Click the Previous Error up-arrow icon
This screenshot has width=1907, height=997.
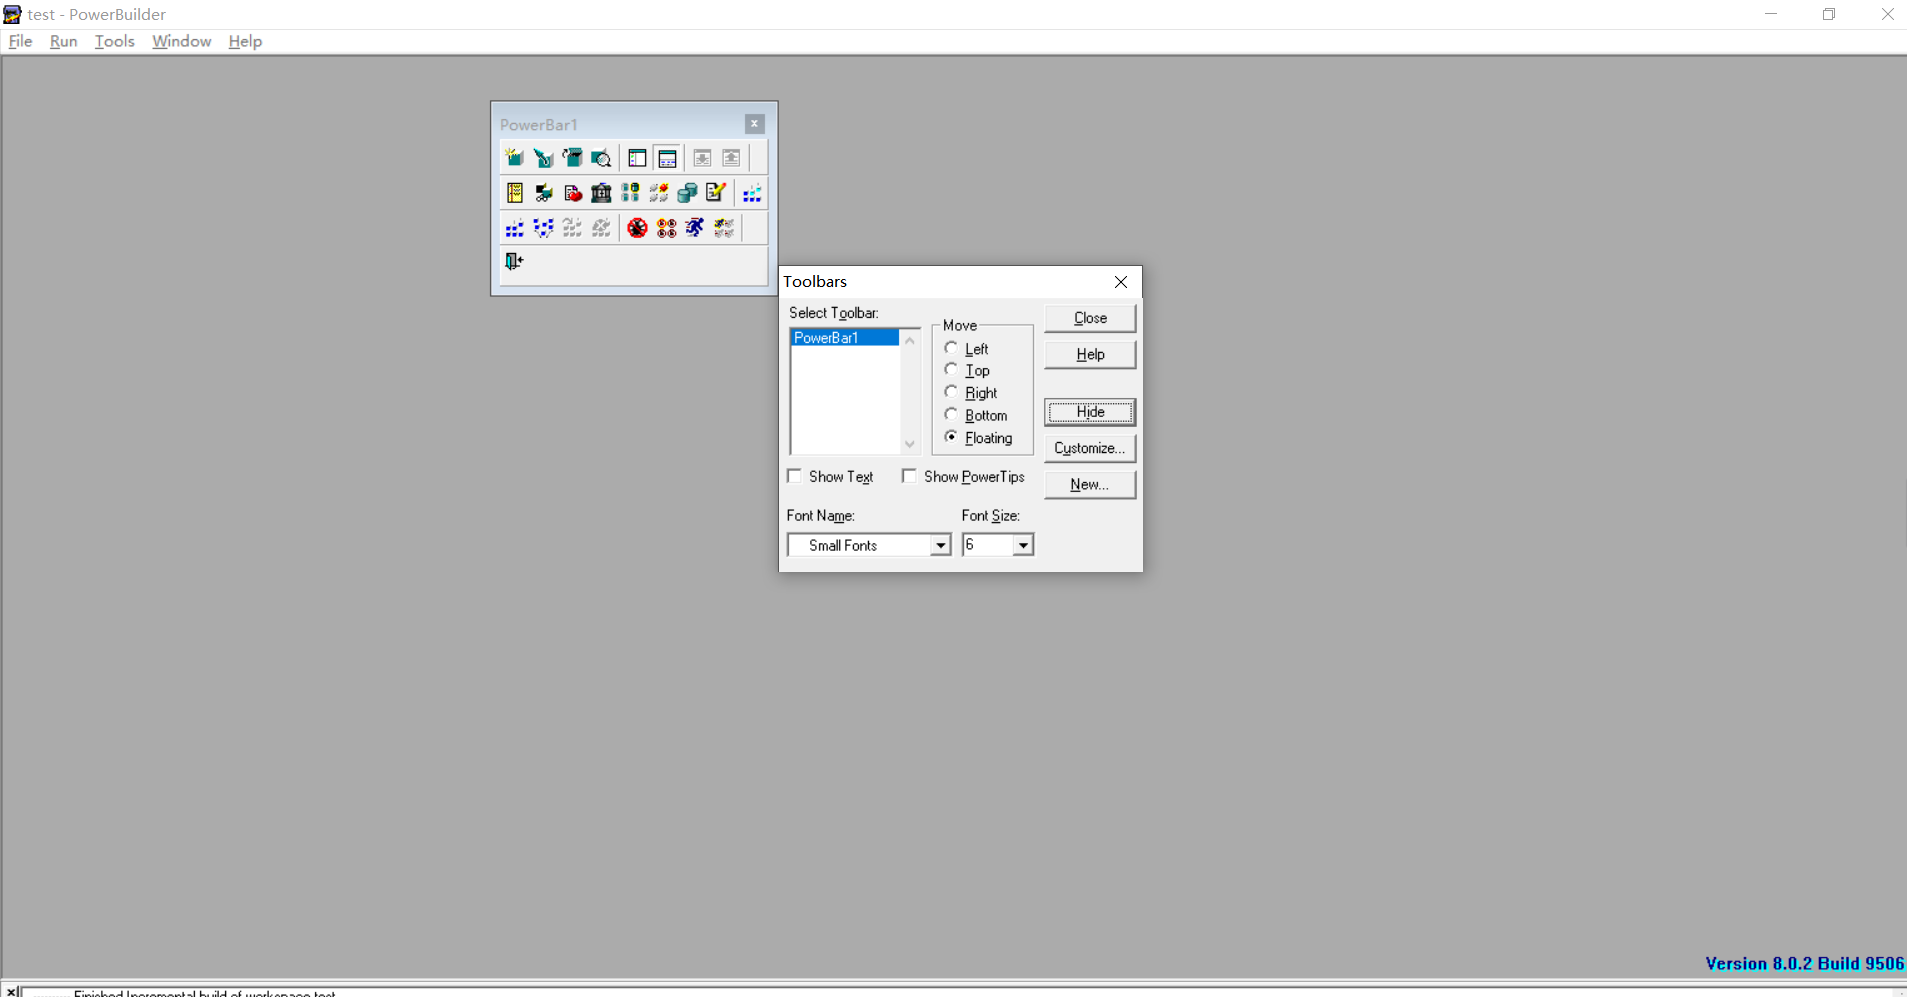pyautogui.click(x=731, y=158)
